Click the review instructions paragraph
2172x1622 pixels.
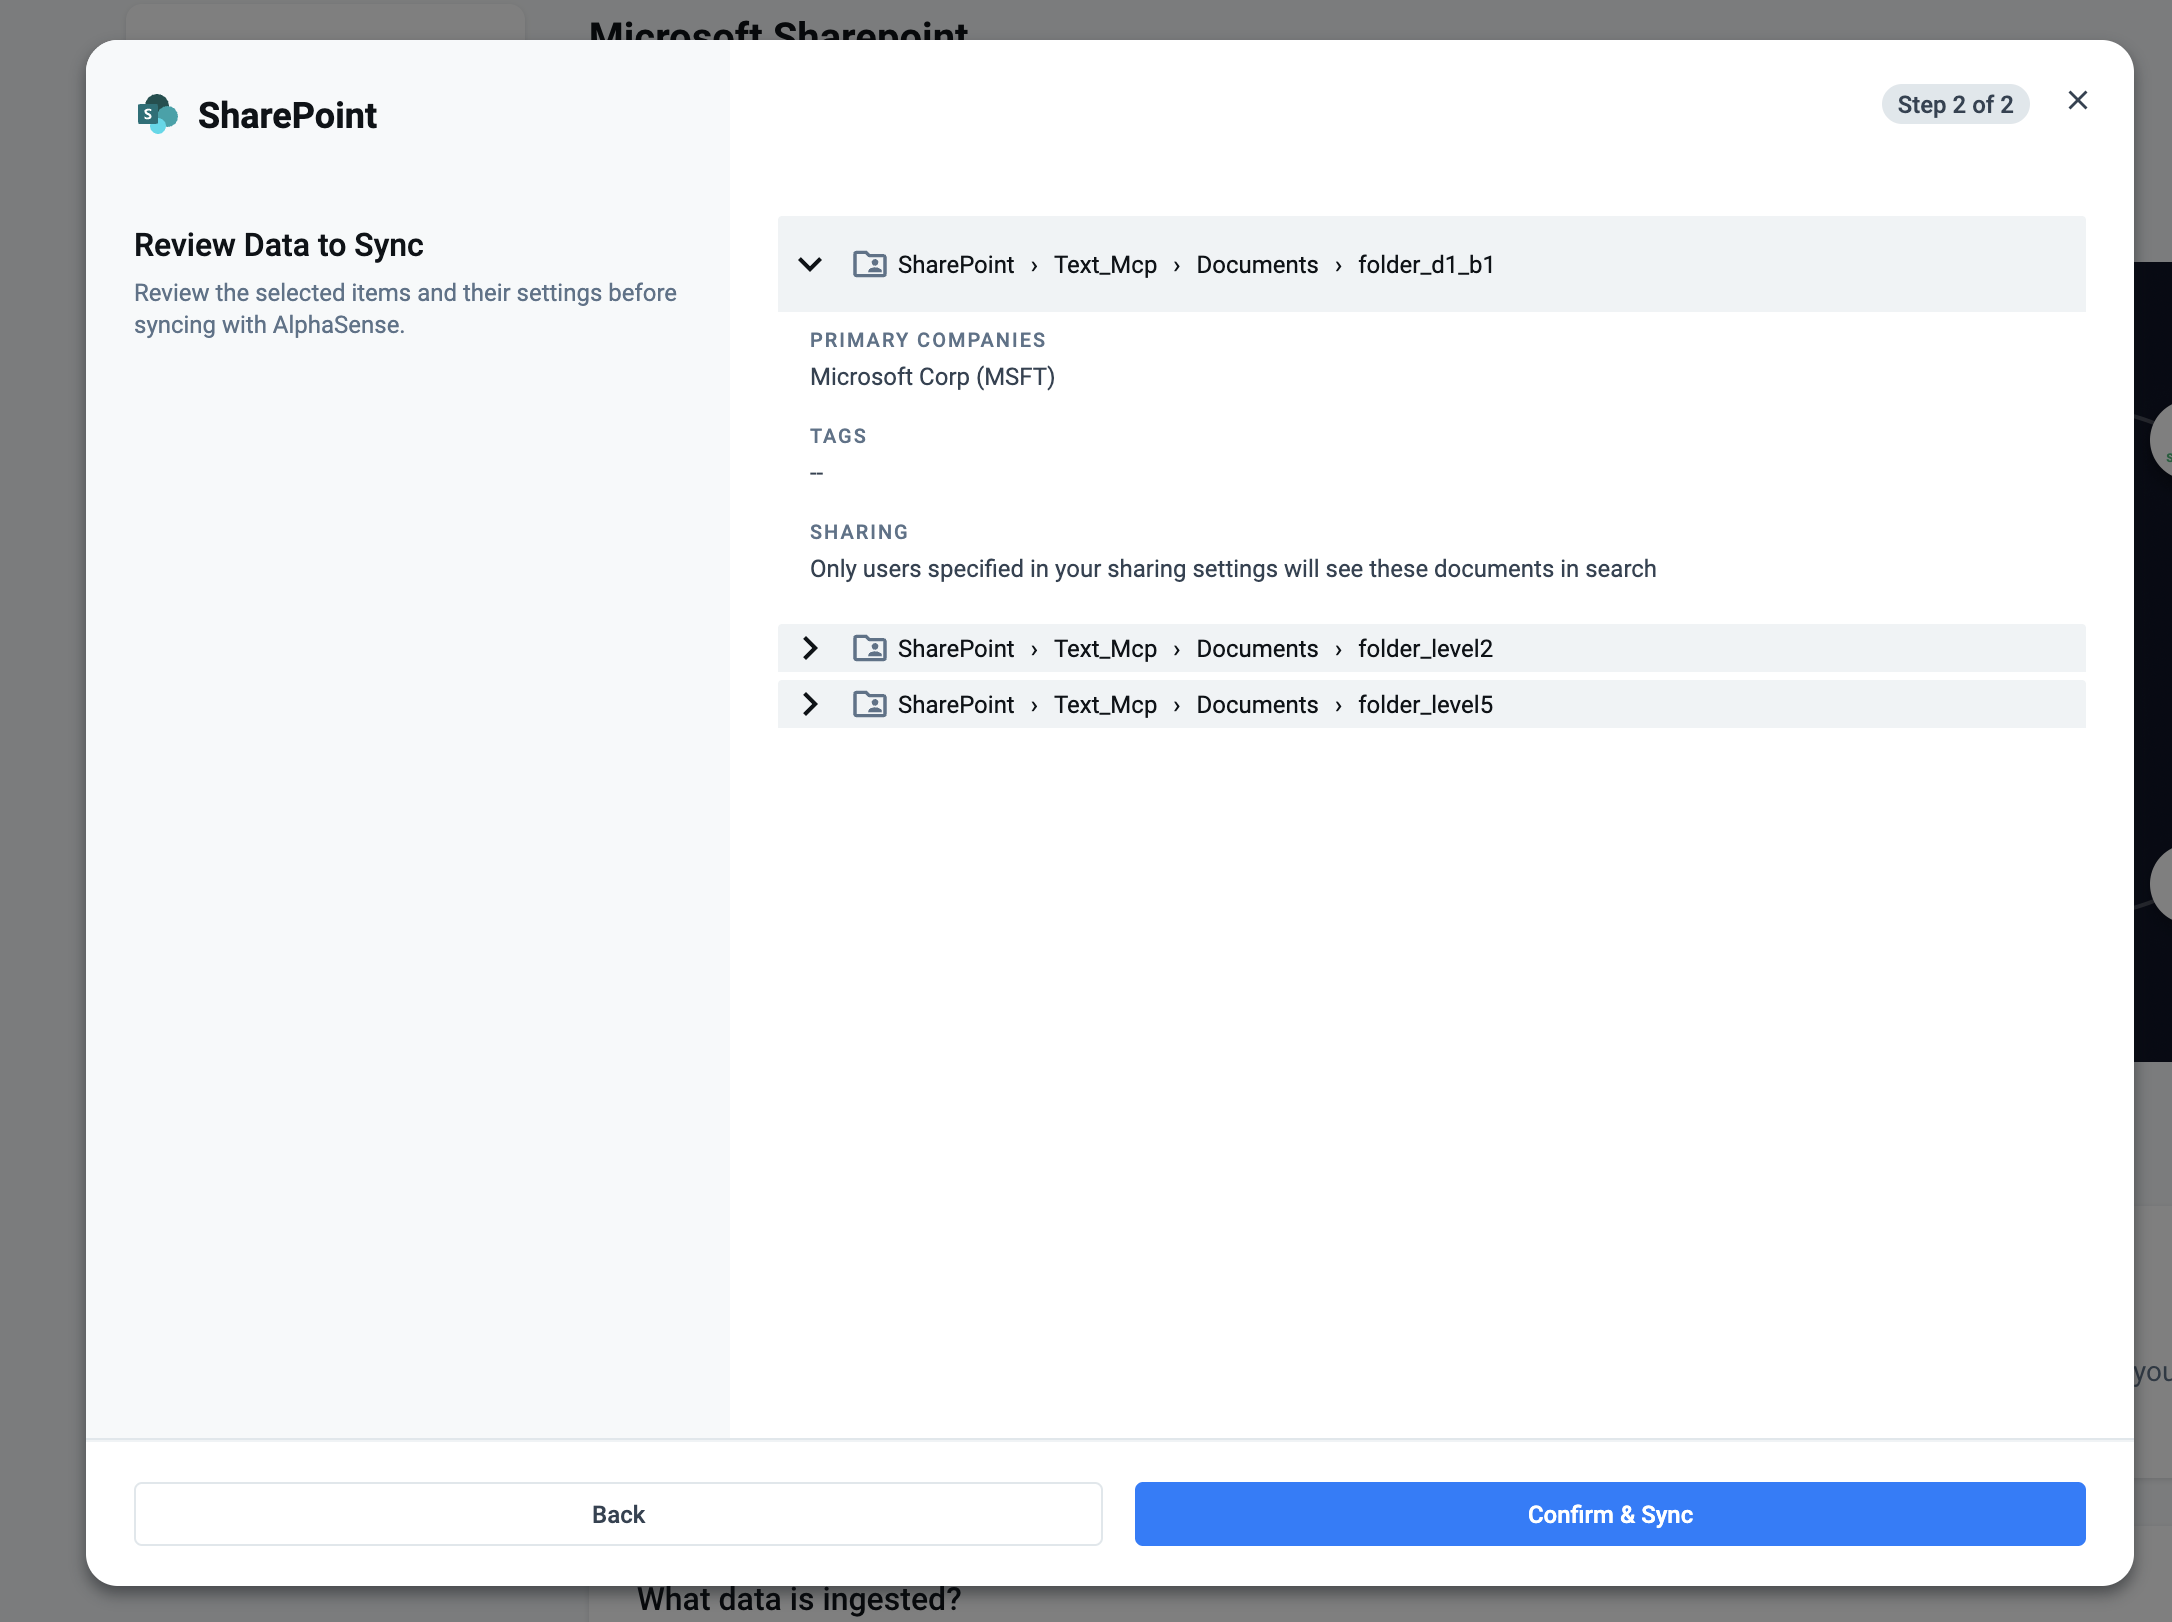pos(405,308)
